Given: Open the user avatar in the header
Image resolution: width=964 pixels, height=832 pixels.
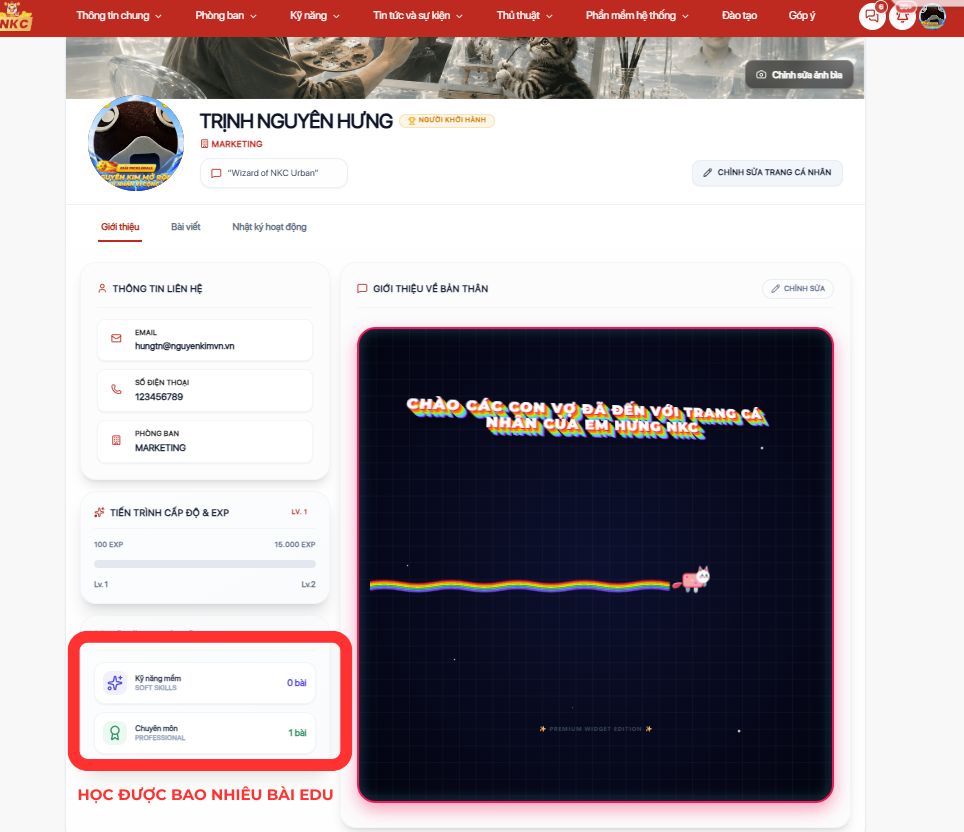Looking at the screenshot, I should click(x=932, y=16).
